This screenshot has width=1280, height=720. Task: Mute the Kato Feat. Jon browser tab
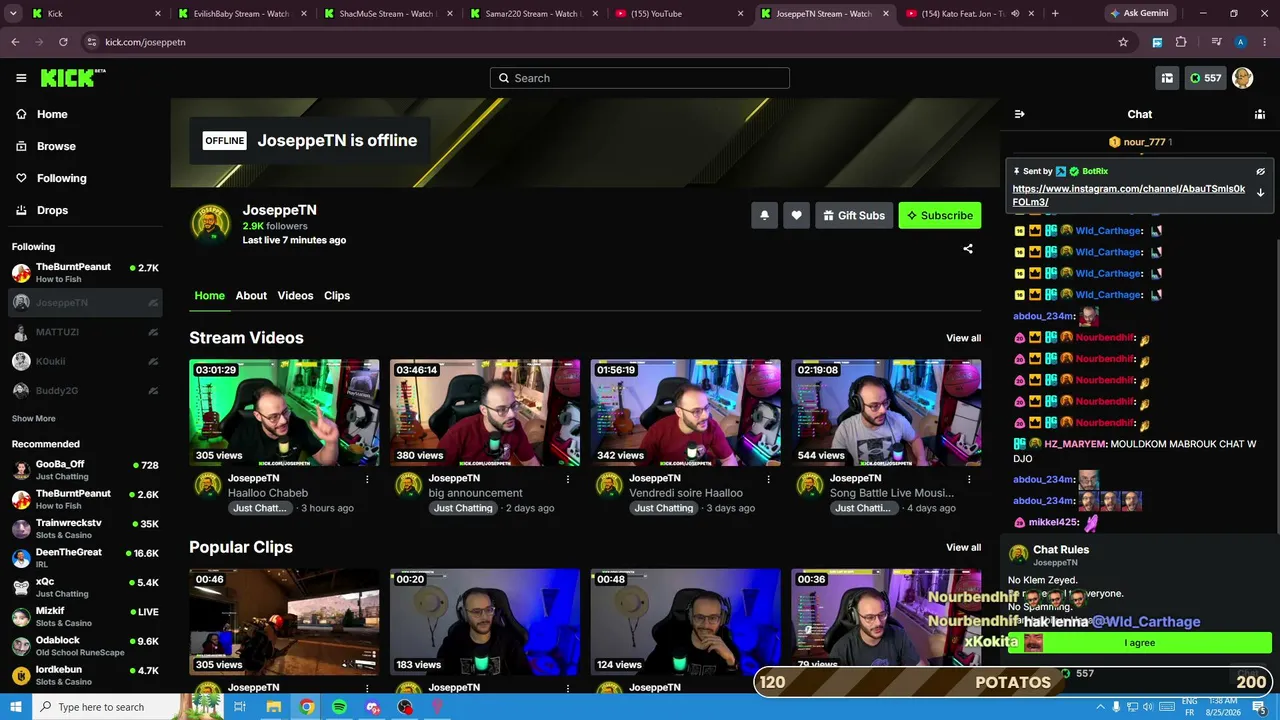pyautogui.click(x=1015, y=14)
